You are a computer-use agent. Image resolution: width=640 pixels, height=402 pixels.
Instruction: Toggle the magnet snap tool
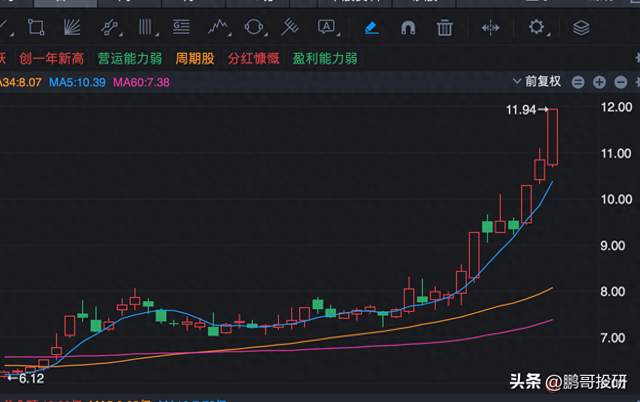tap(408, 27)
